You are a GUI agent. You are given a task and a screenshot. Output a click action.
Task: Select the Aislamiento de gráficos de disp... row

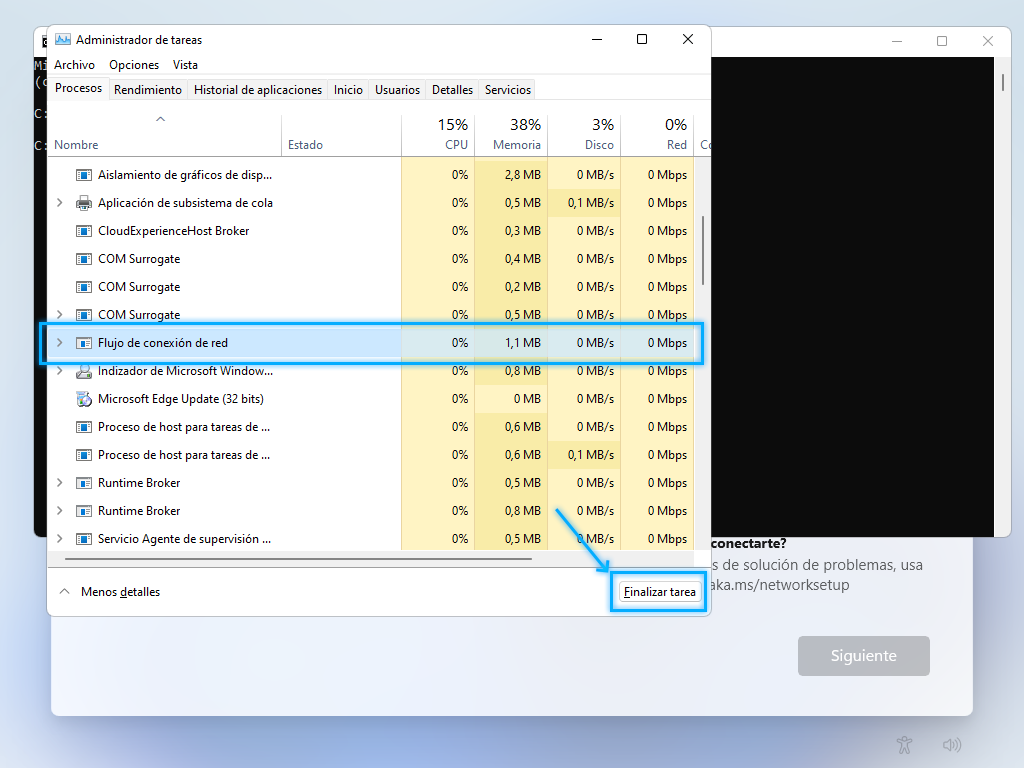pyautogui.click(x=371, y=175)
